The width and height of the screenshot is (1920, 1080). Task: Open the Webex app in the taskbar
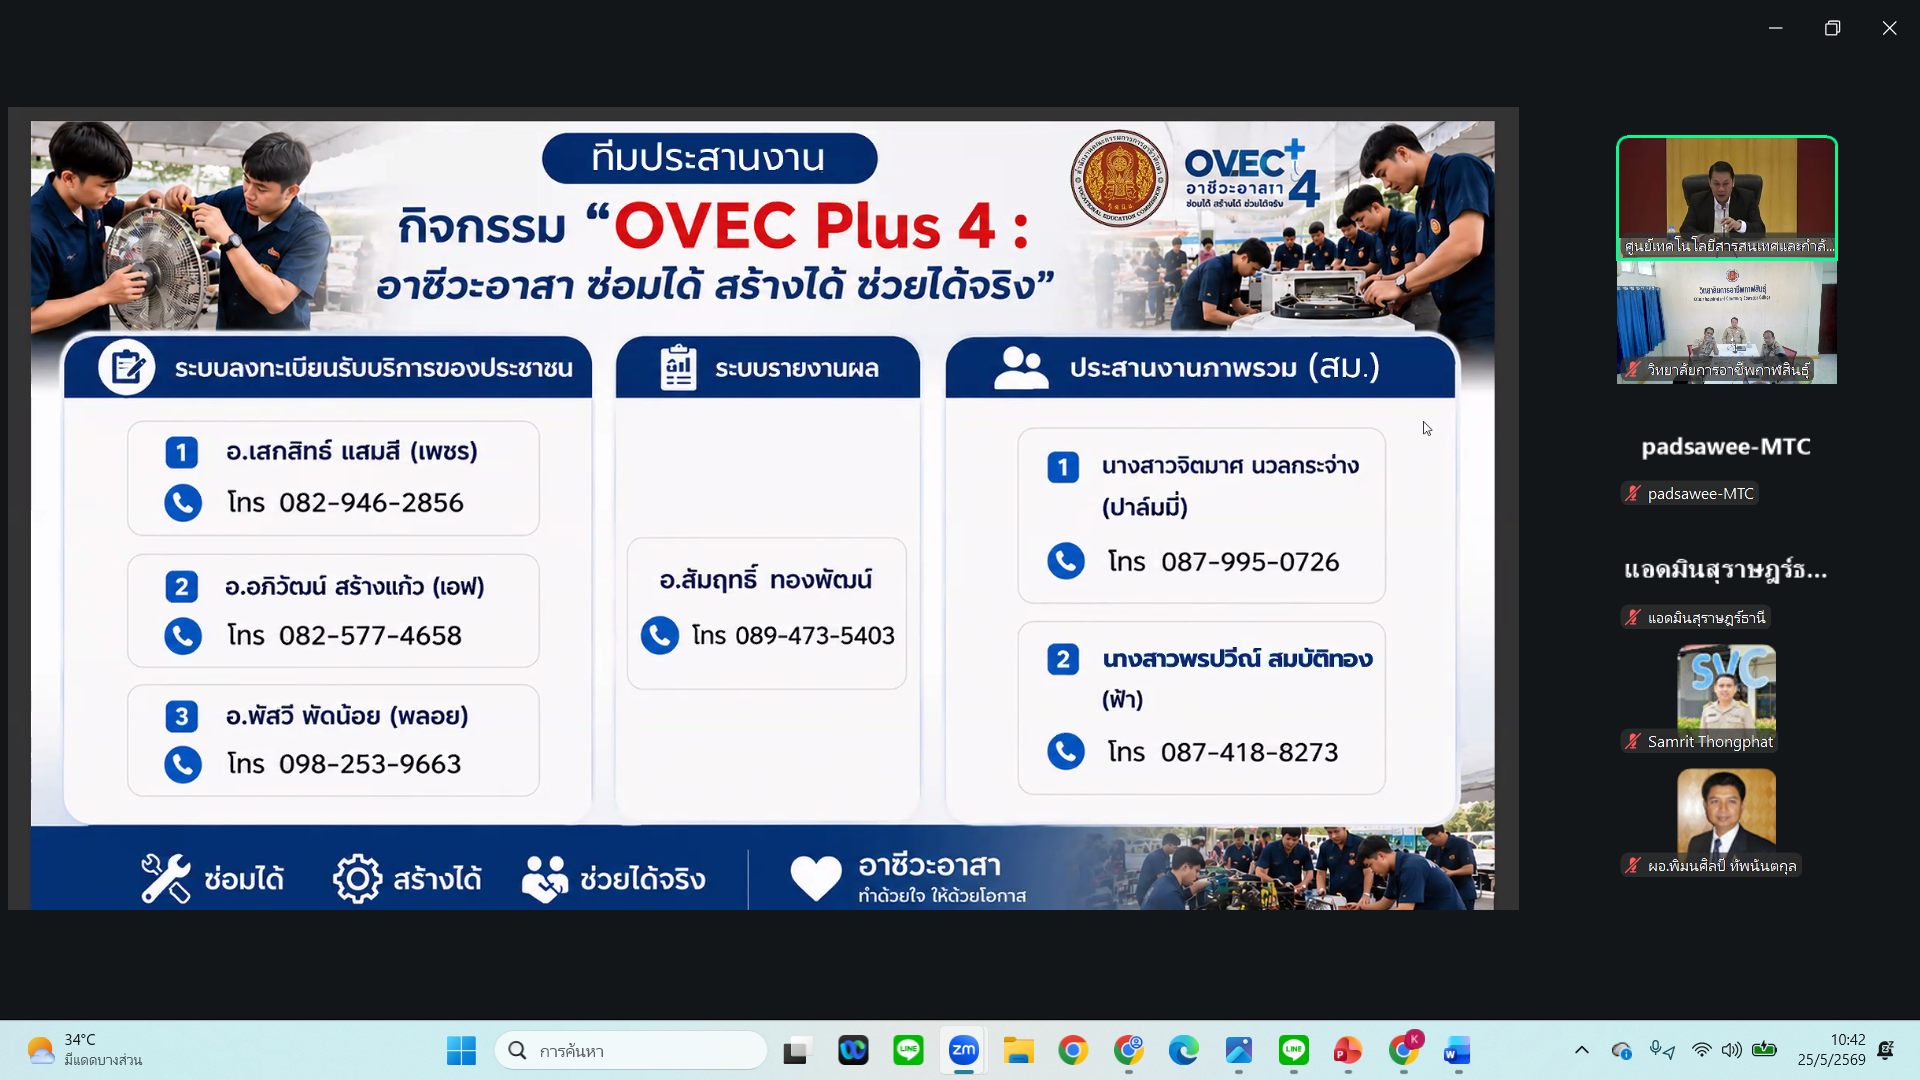tap(853, 1051)
